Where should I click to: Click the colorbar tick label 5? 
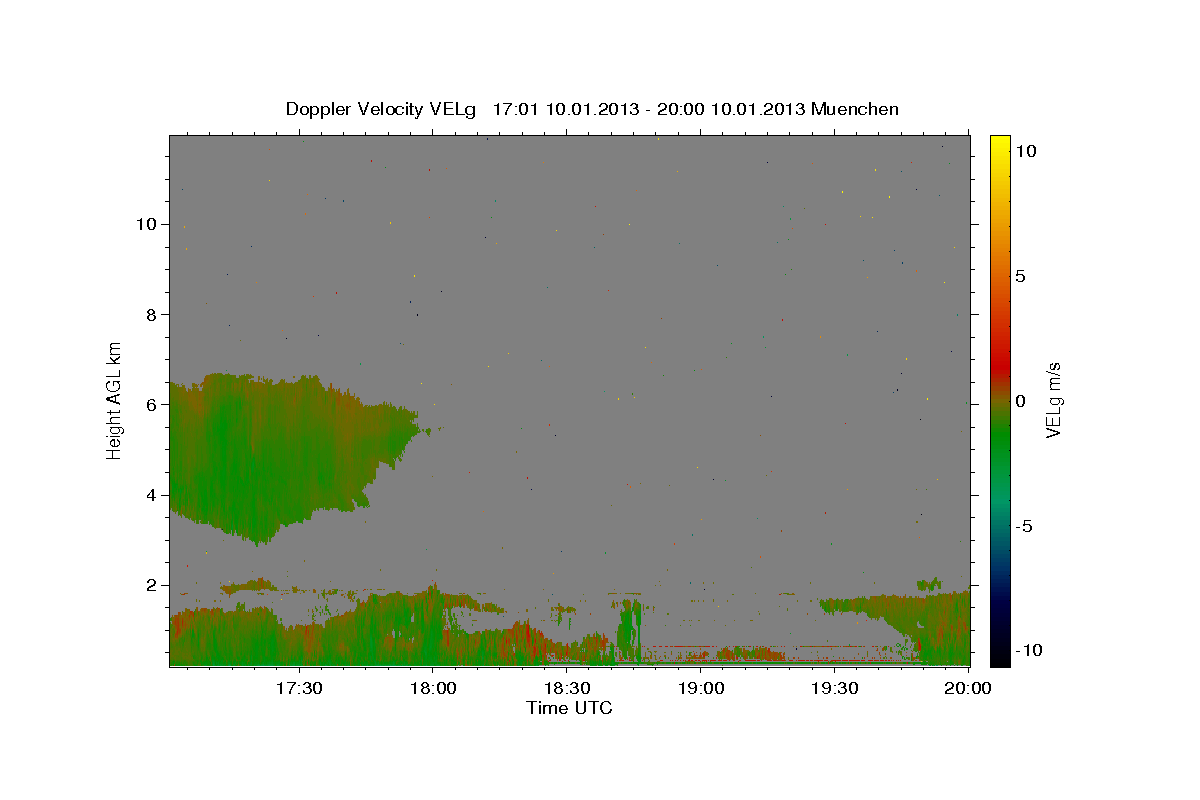tap(1020, 276)
